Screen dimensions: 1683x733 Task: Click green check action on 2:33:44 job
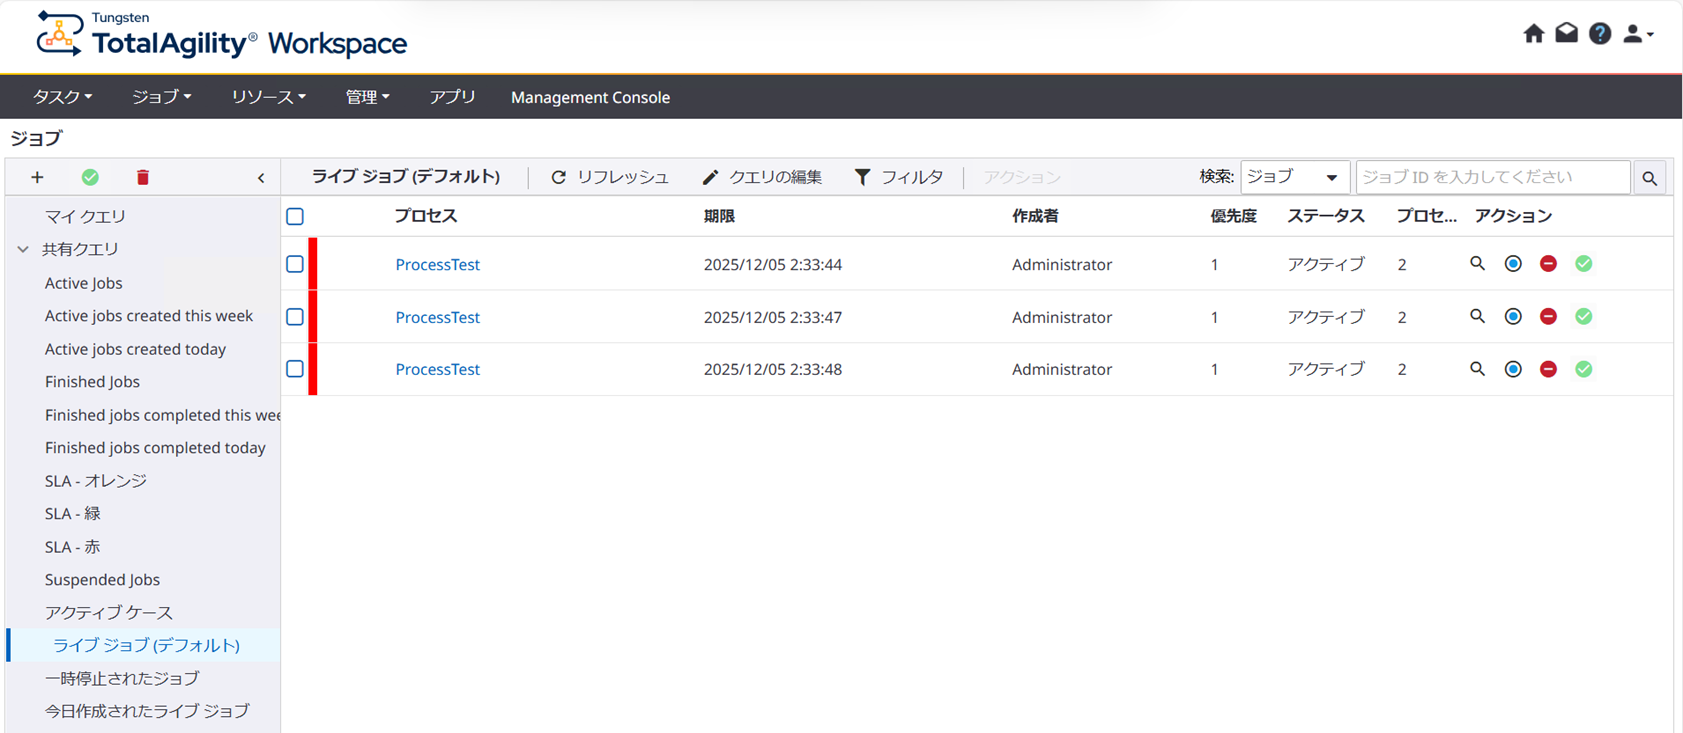(x=1584, y=264)
